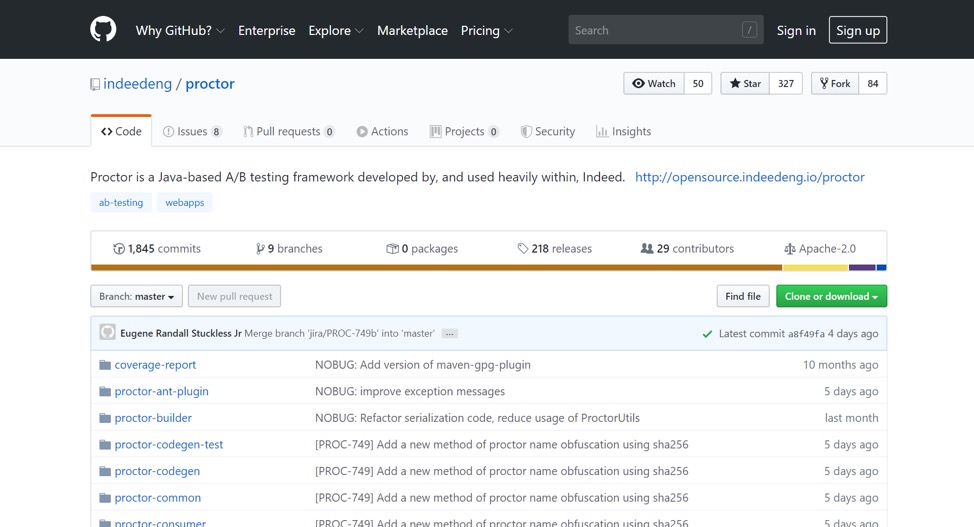Open the opensource.indeedeng.io/proctor link
974x527 pixels.
click(x=750, y=177)
